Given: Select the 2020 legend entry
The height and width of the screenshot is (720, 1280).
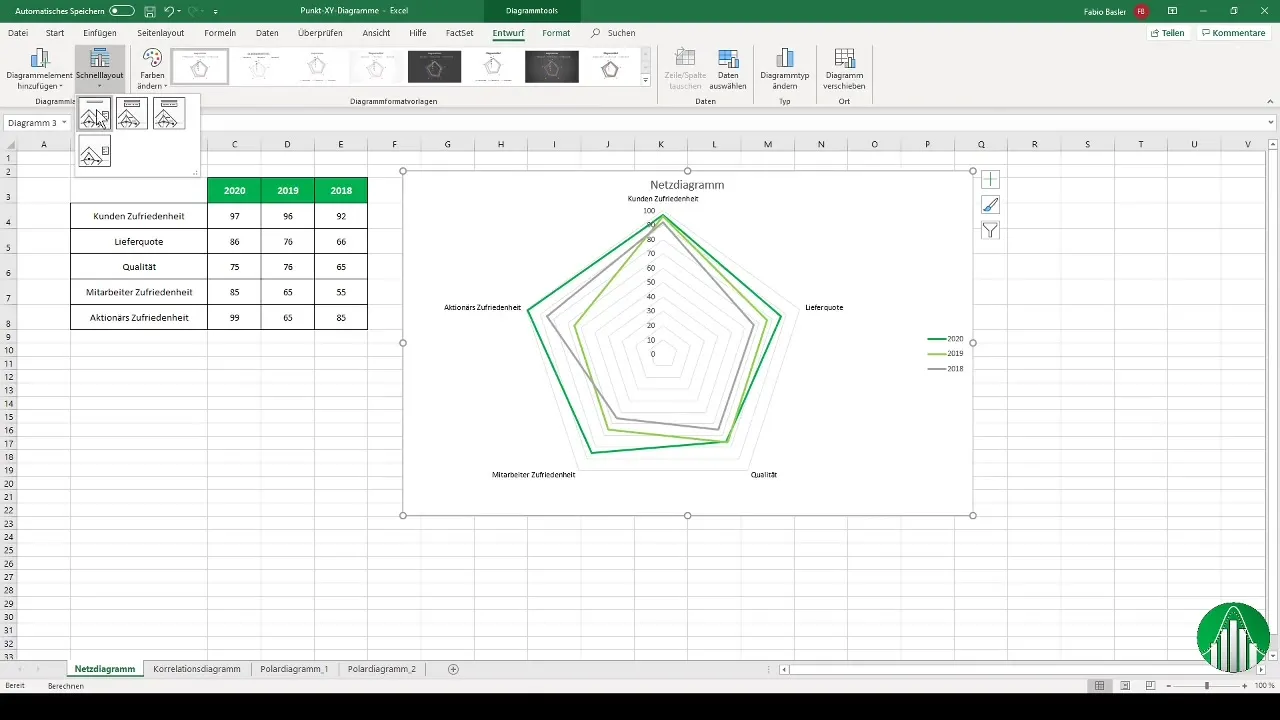Looking at the screenshot, I should [946, 339].
